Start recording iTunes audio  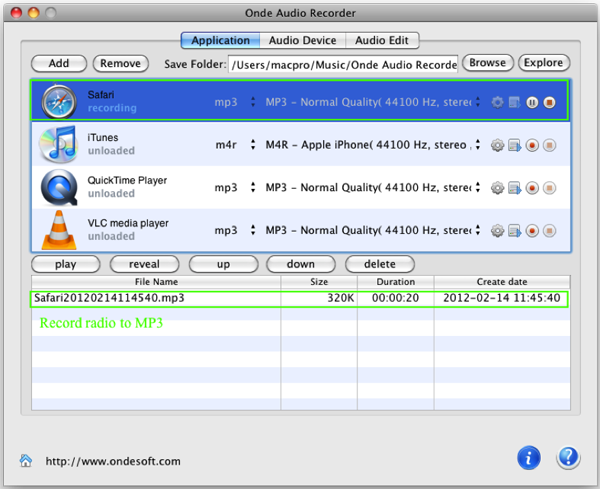point(532,145)
